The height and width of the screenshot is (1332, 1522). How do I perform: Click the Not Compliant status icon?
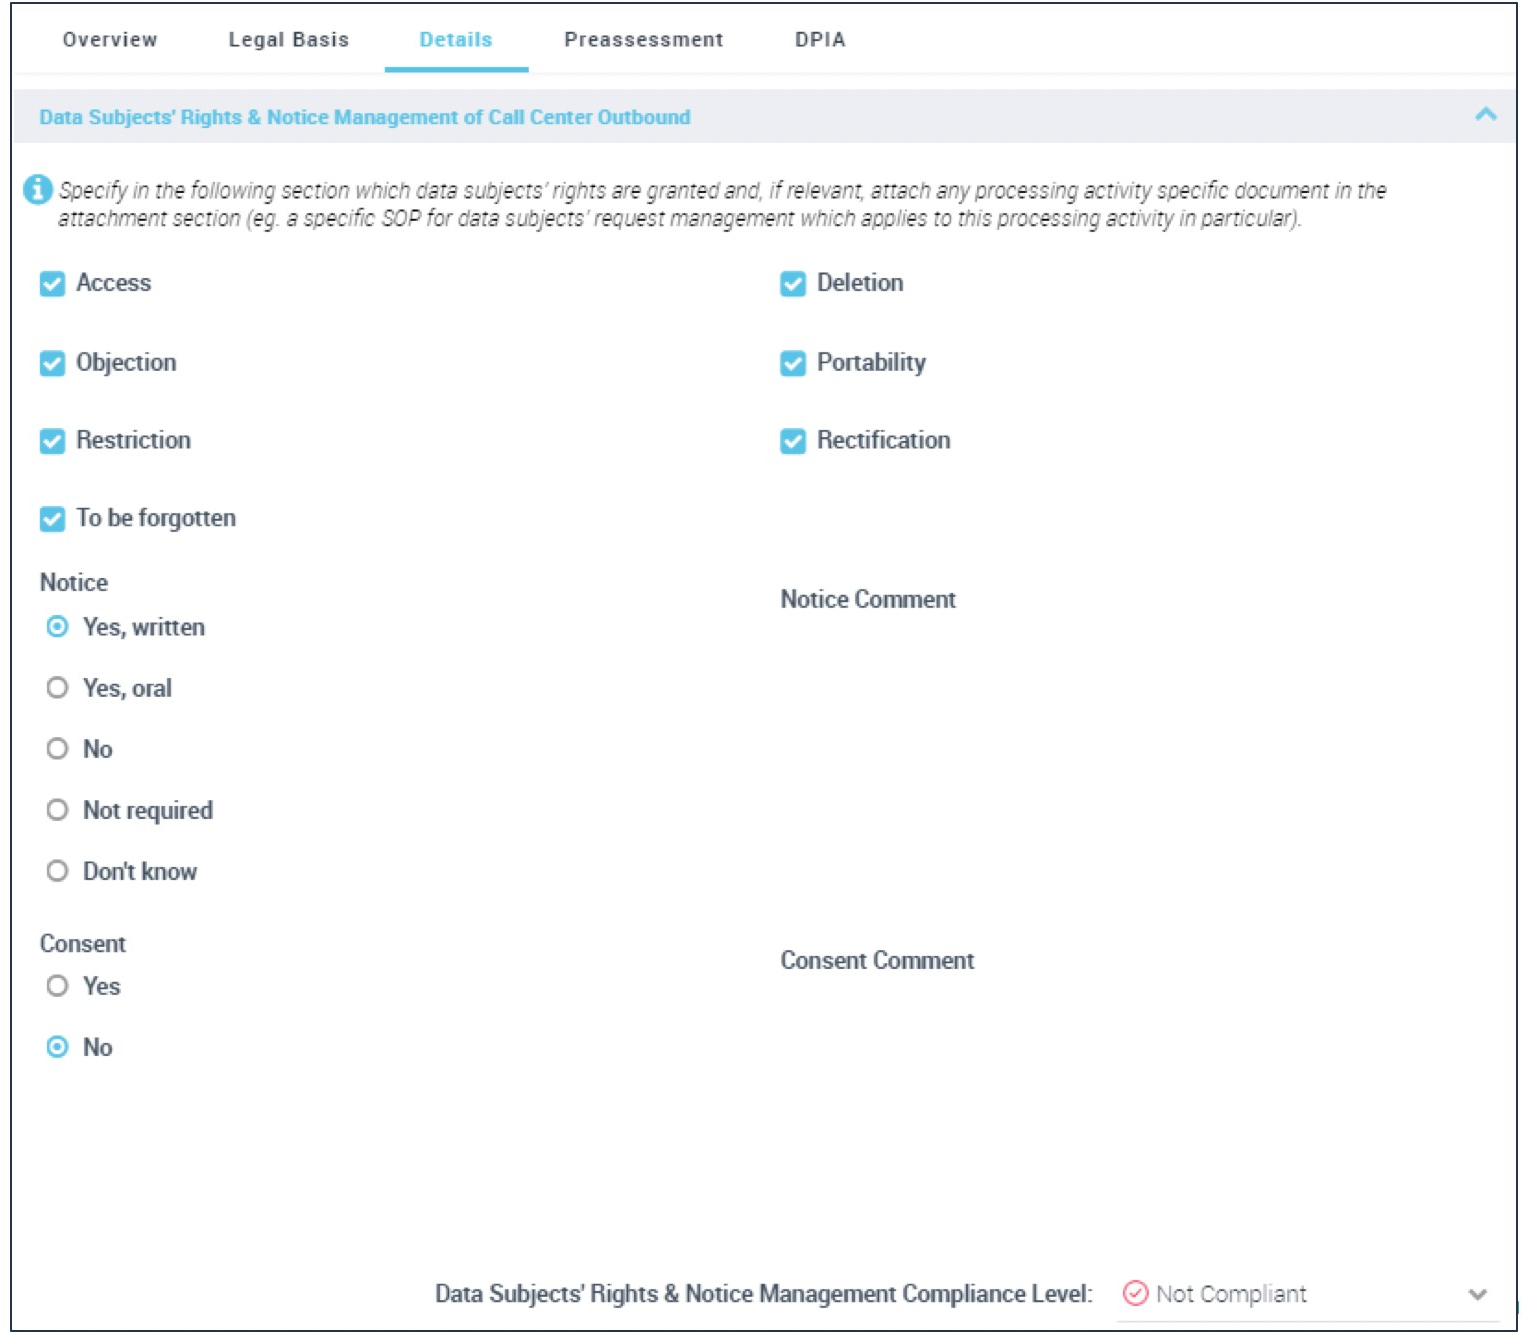(x=1135, y=1293)
